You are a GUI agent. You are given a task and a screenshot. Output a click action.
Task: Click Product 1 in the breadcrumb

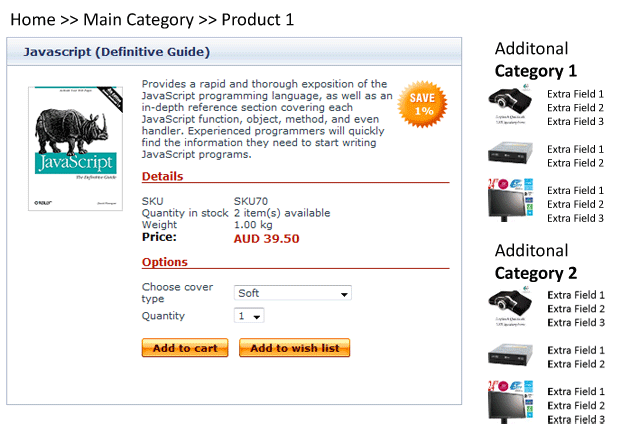pyautogui.click(x=258, y=20)
